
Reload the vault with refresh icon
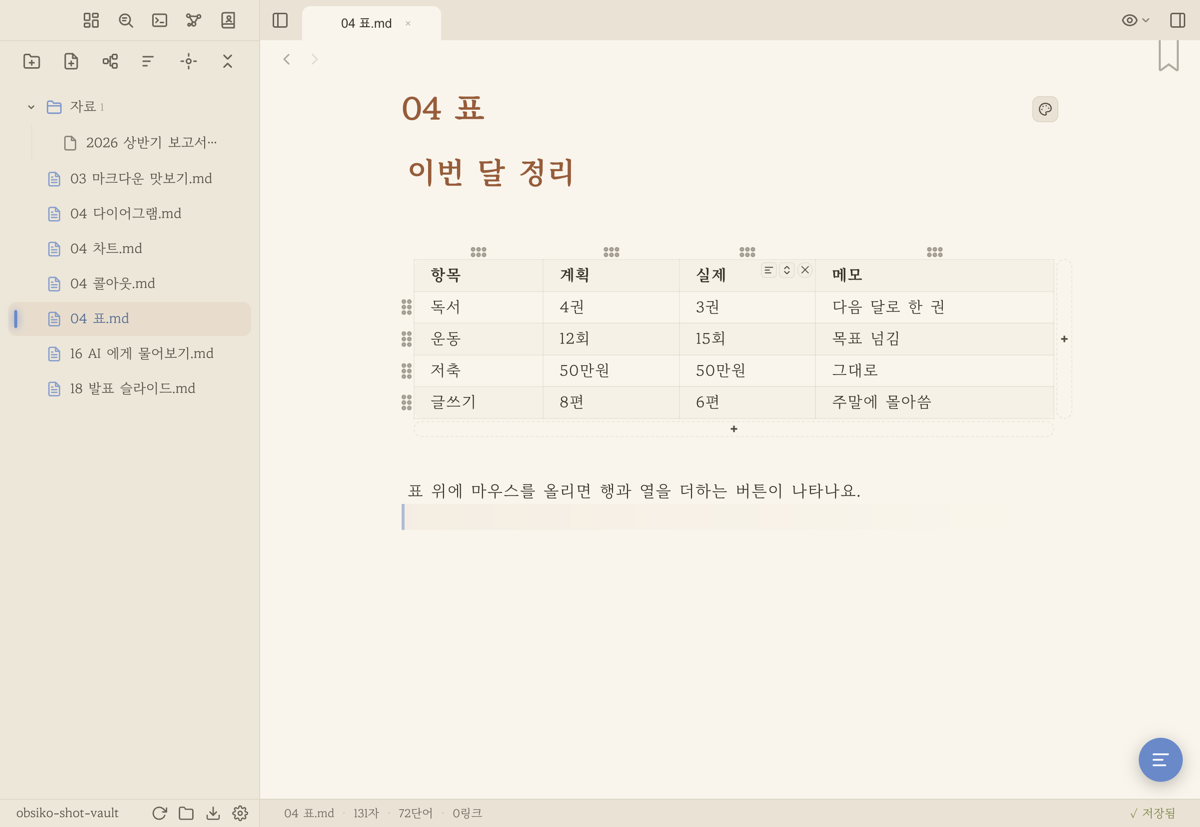click(x=159, y=813)
